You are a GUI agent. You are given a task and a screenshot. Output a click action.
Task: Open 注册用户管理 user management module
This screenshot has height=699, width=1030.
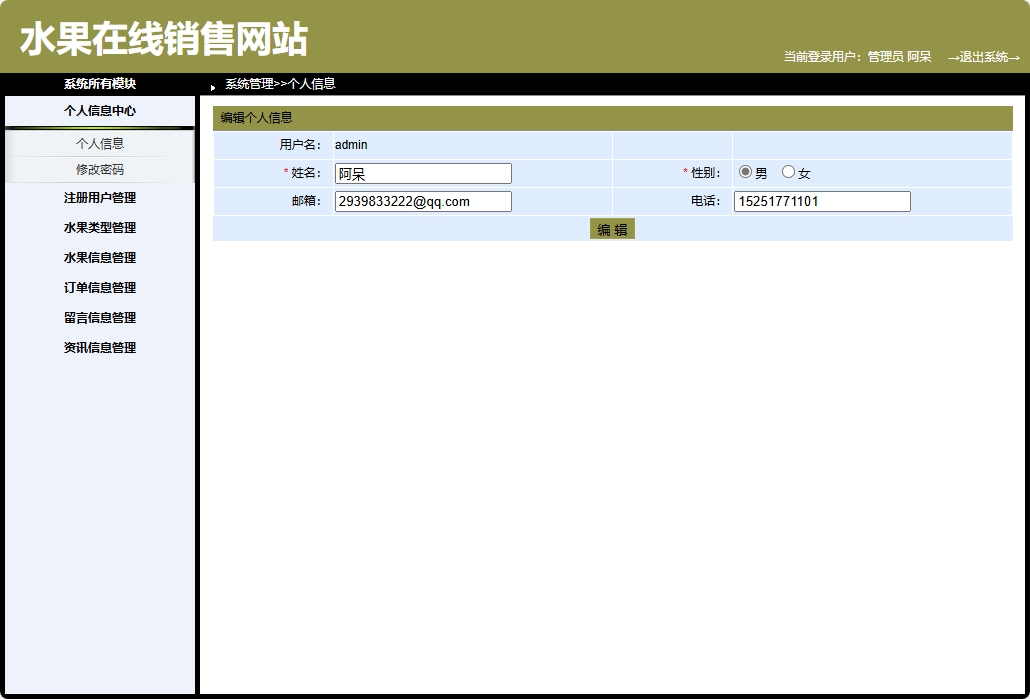[x=99, y=197]
